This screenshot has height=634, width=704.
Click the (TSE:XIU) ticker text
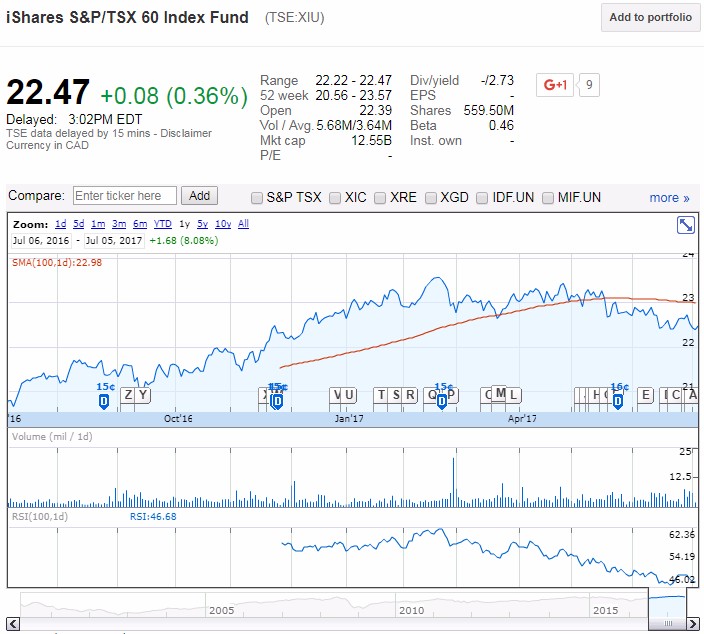pyautogui.click(x=295, y=18)
